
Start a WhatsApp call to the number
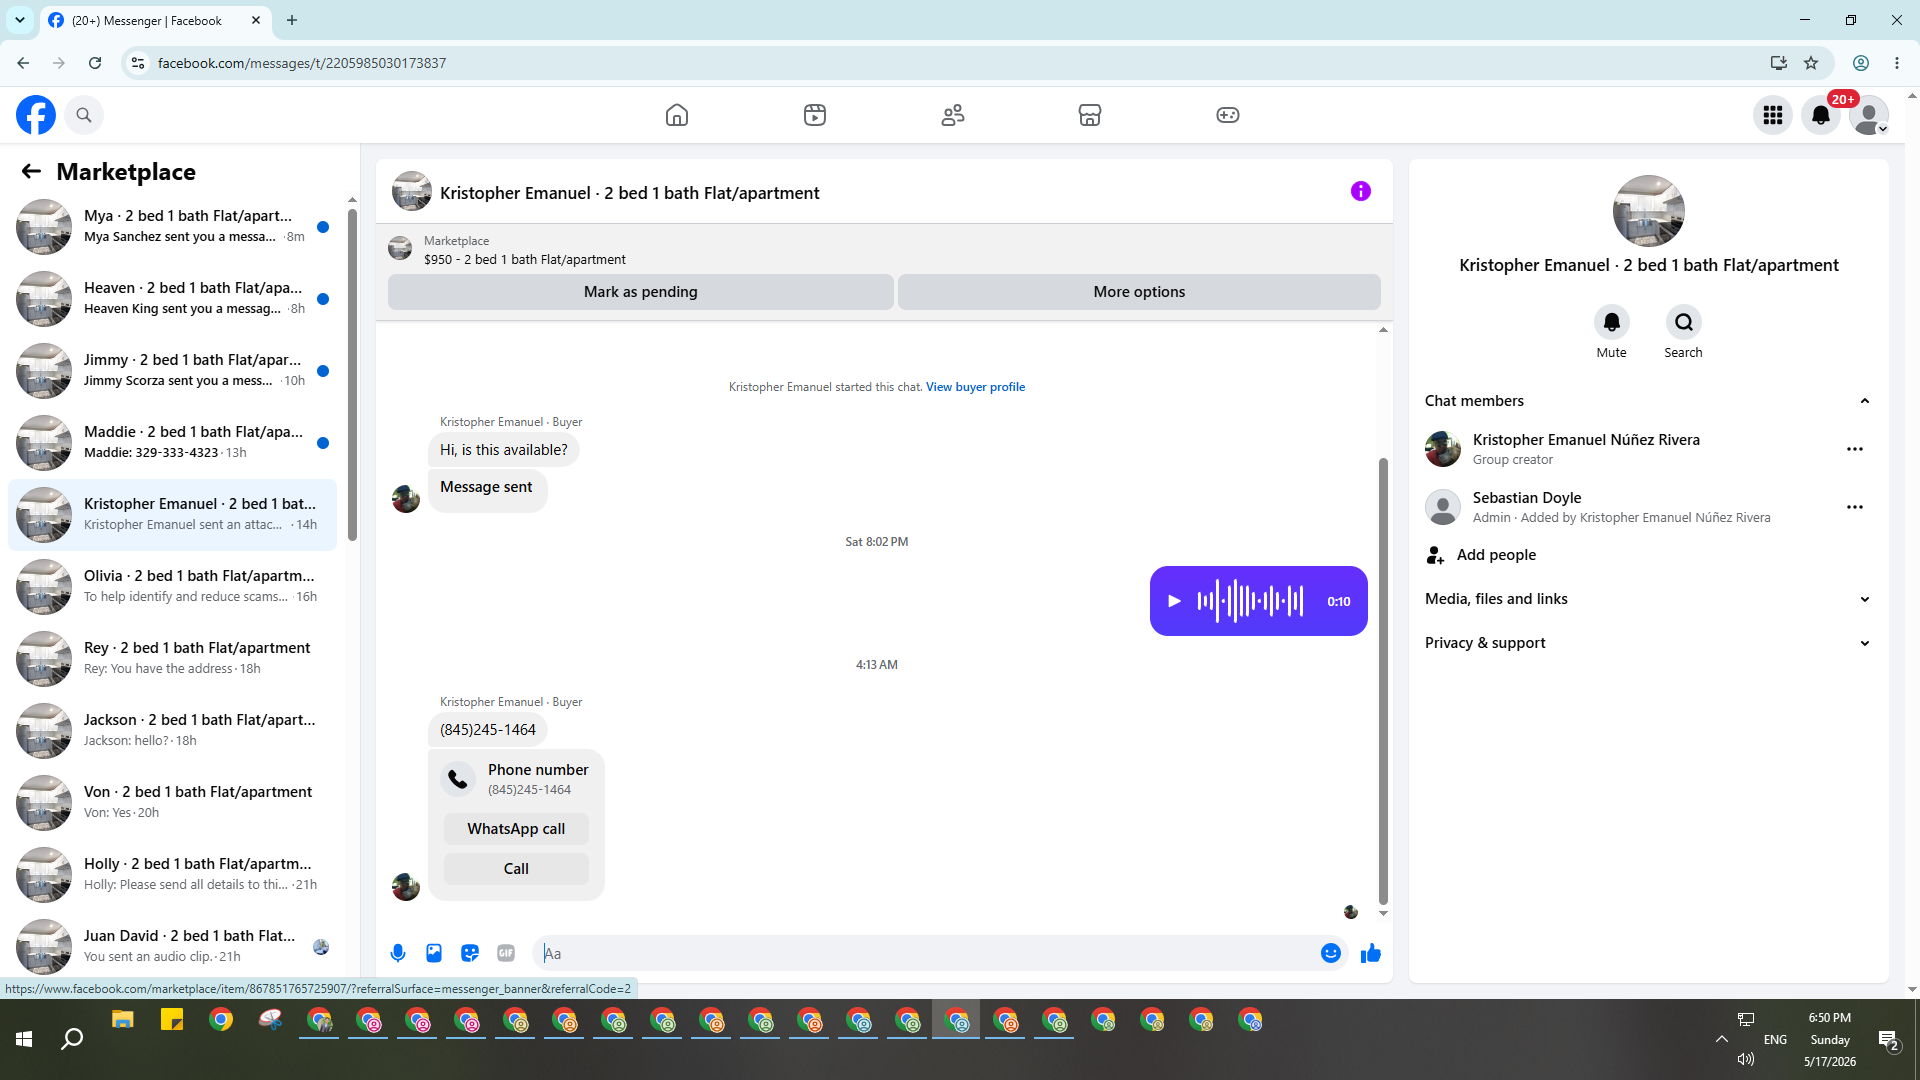[516, 829]
